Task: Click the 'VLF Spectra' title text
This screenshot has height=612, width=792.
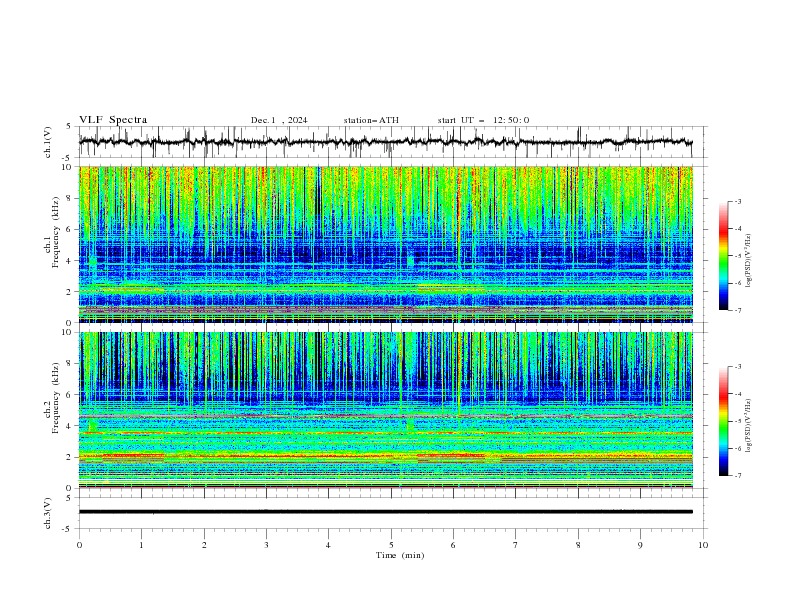Action: point(113,120)
